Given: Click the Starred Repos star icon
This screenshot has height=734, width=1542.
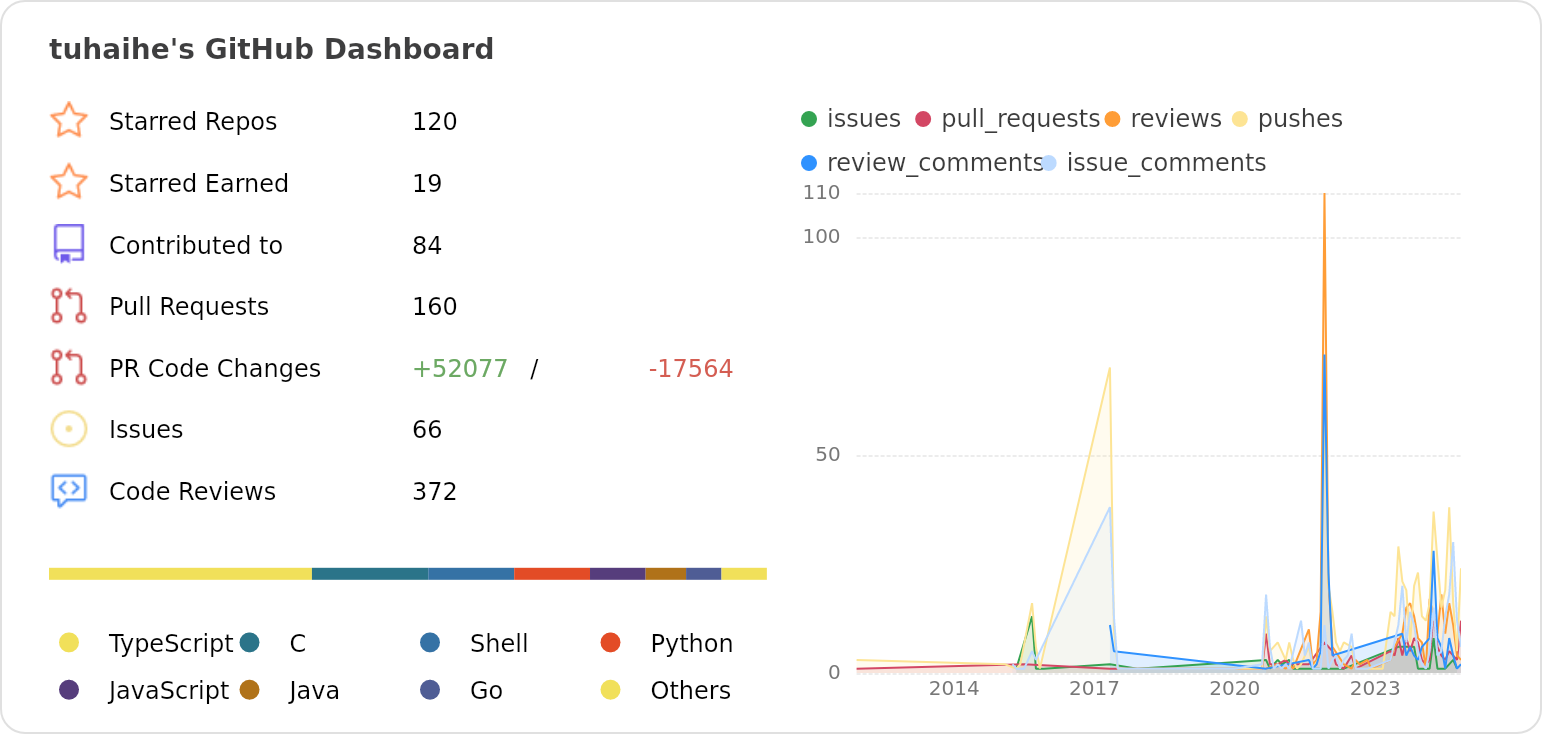Looking at the screenshot, I should (69, 121).
